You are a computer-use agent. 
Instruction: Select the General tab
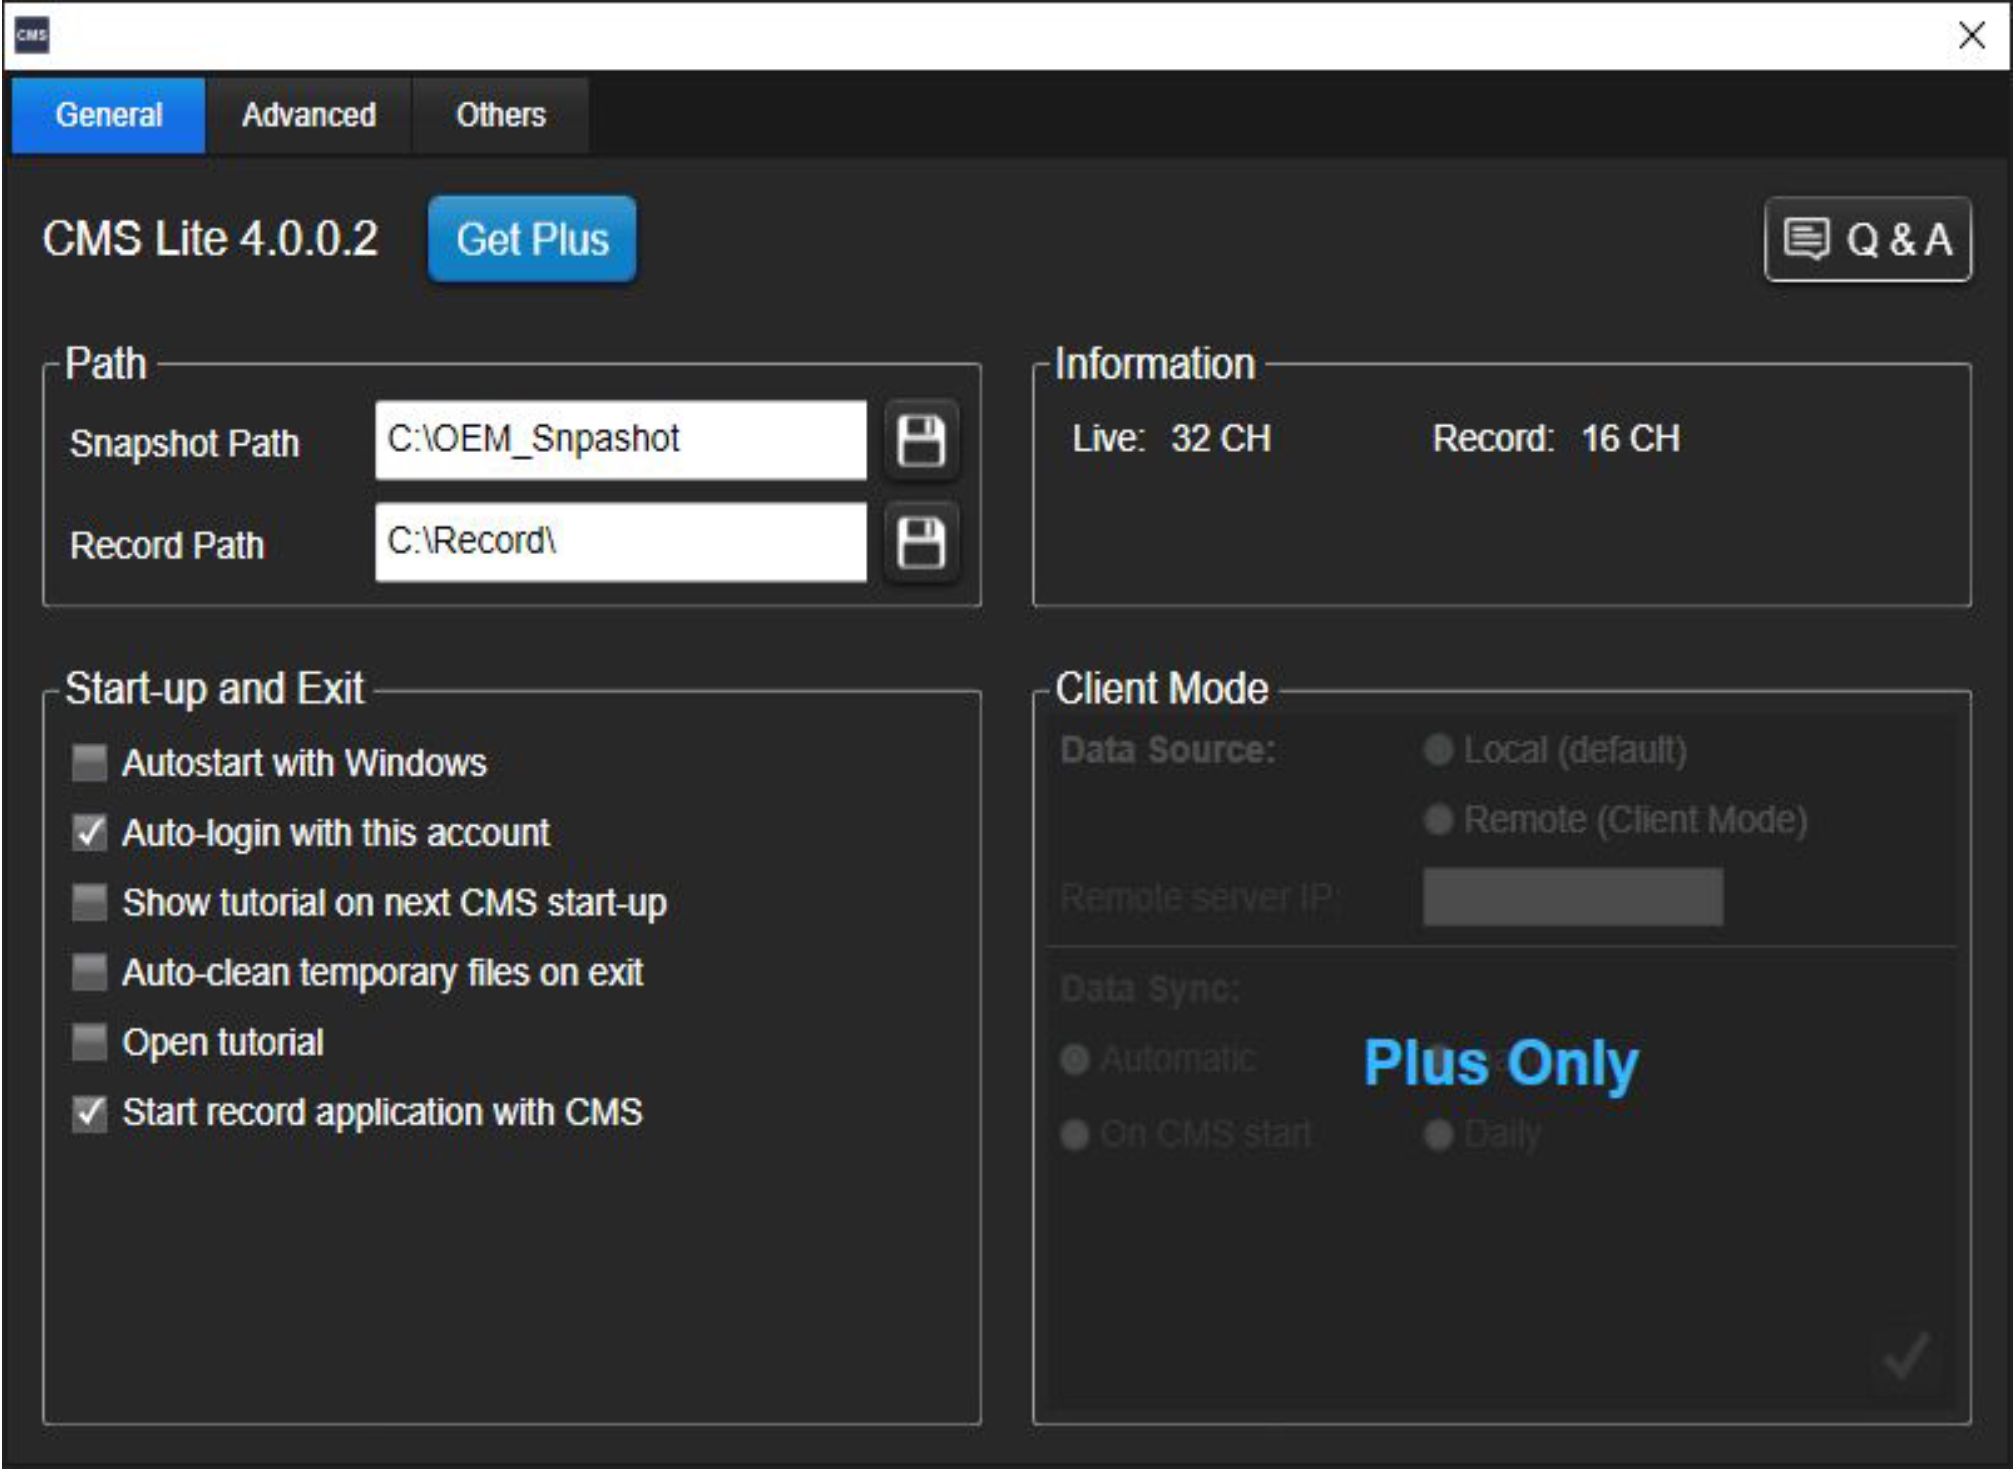click(109, 115)
